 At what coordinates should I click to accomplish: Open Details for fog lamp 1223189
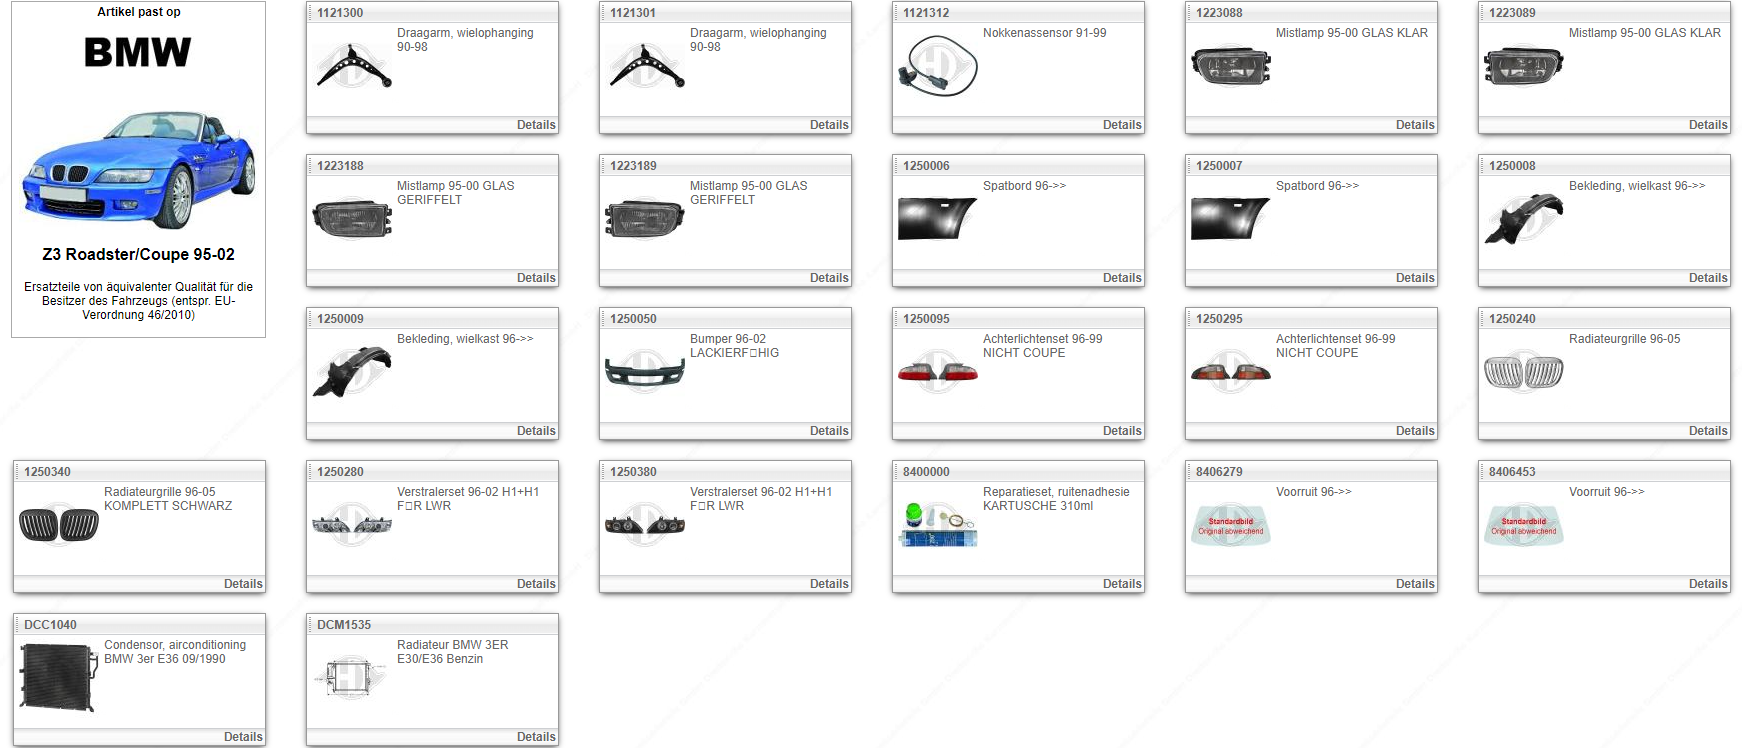point(829,278)
